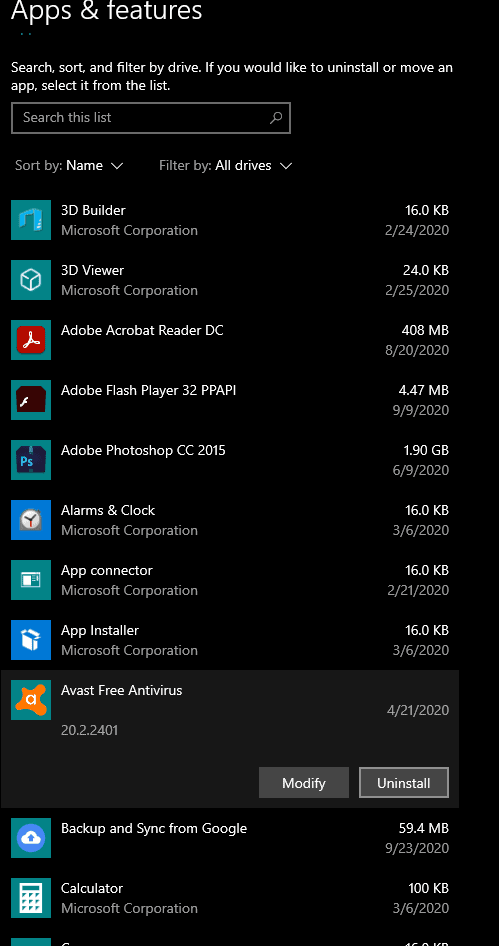Image resolution: width=499 pixels, height=946 pixels.
Task: Click the 1.90 GB size value
Action: [x=426, y=451]
